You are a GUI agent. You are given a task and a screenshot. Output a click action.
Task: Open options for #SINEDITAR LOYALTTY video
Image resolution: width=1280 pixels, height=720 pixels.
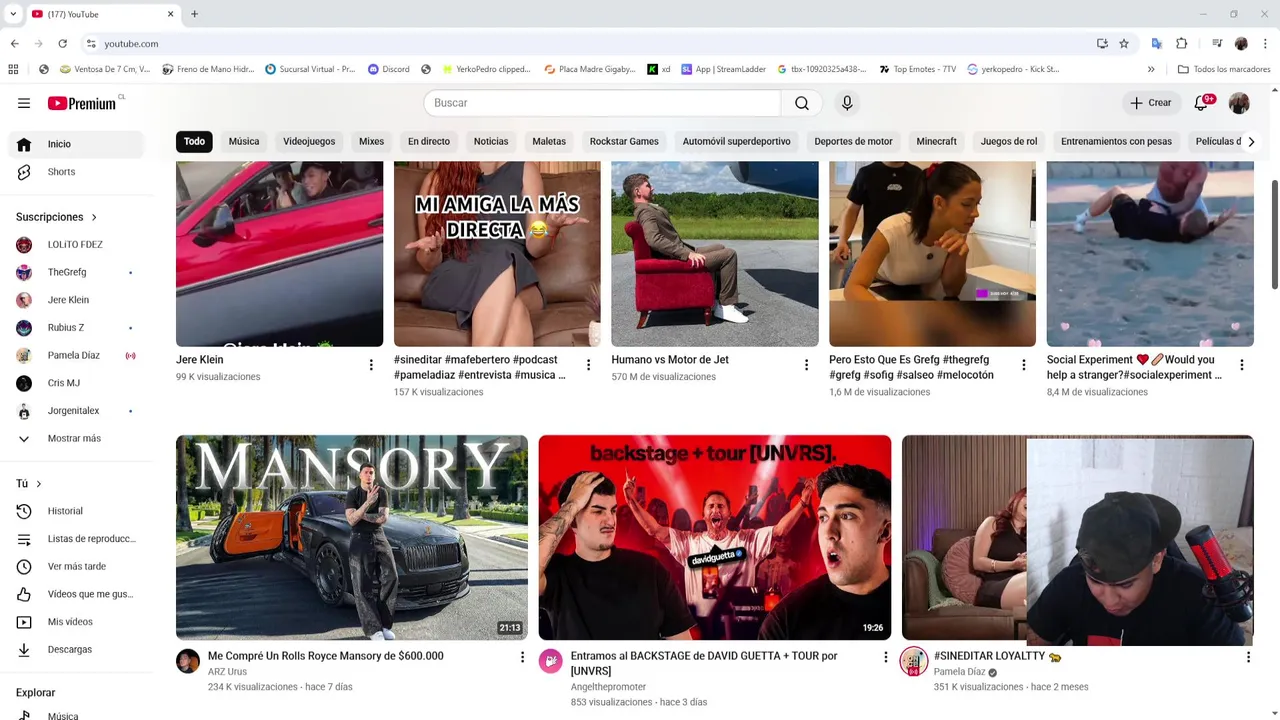pos(1247,657)
